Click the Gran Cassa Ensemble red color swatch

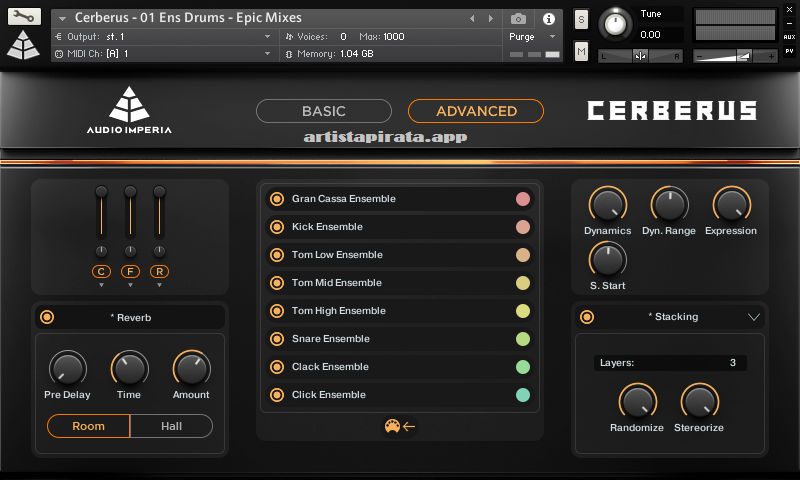tap(523, 199)
